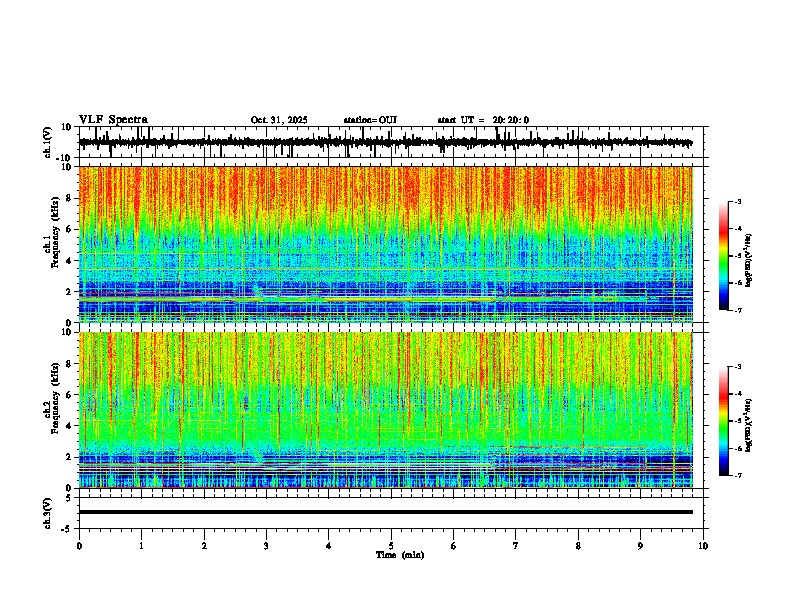792x612 pixels.
Task: Click the date "Oct. 31, 2025" in header
Action: click(x=279, y=120)
